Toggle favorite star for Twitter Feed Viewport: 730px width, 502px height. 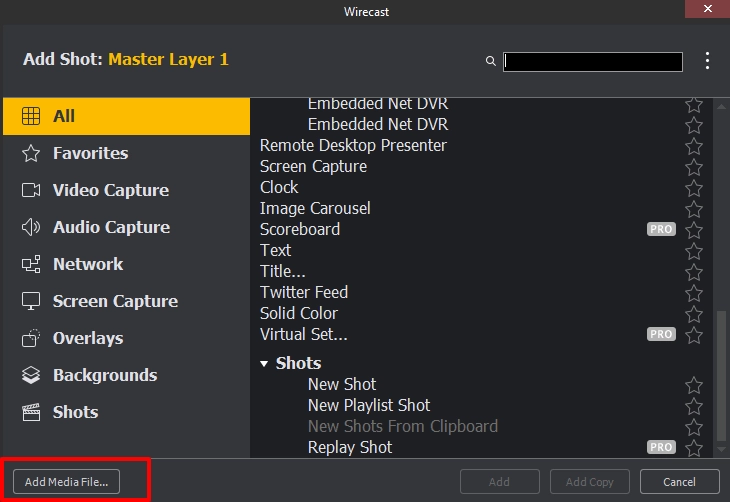(694, 293)
